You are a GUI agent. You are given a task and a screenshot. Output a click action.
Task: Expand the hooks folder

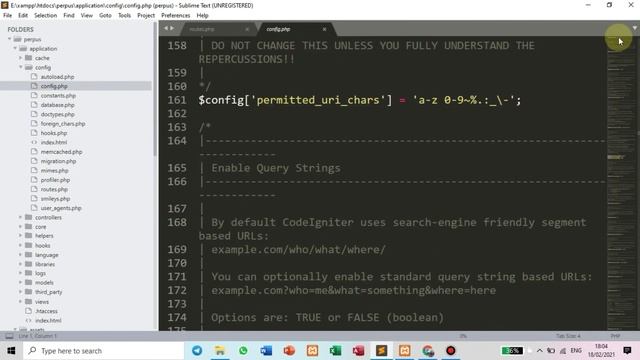(20, 245)
